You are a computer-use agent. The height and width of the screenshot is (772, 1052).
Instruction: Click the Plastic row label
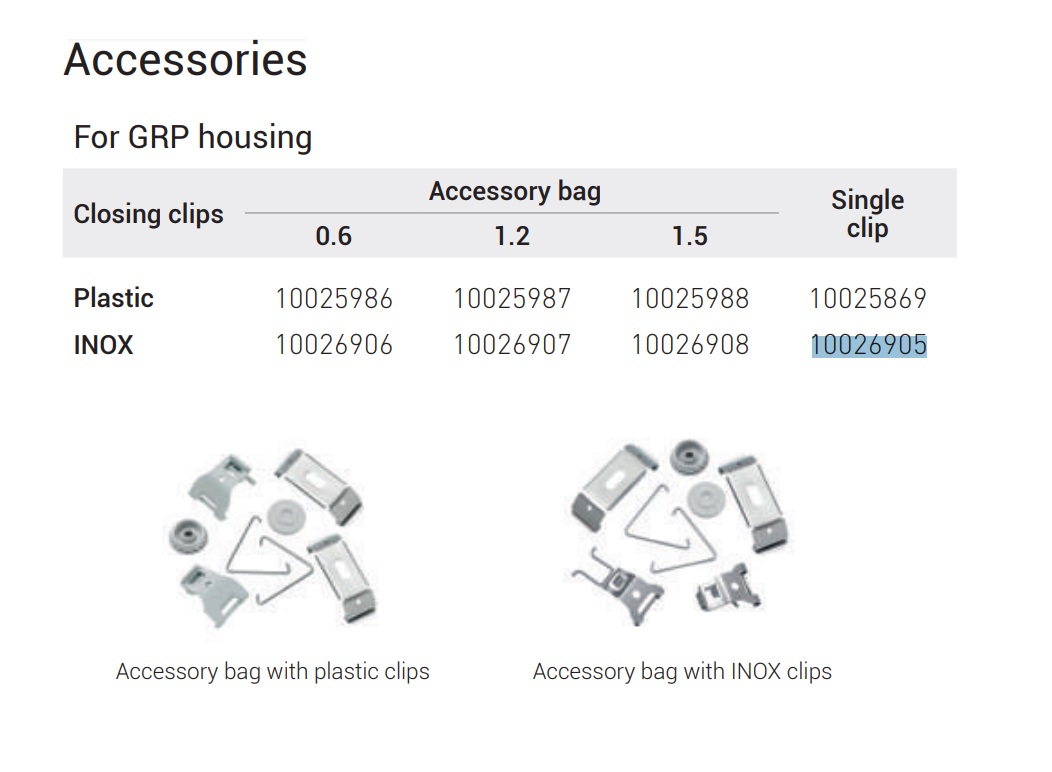(114, 298)
